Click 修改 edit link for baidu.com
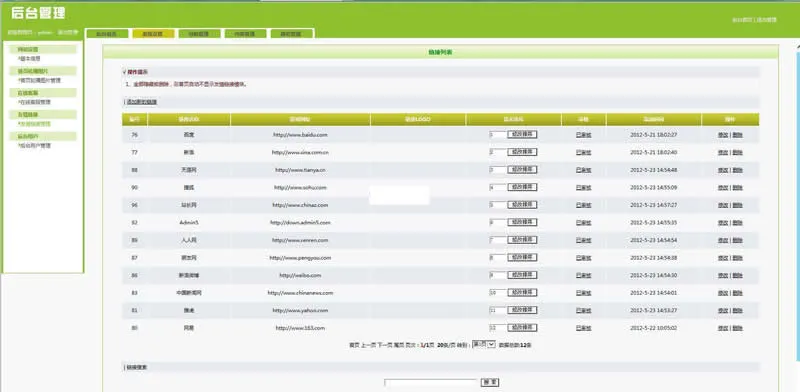This screenshot has height=392, width=800. click(722, 135)
